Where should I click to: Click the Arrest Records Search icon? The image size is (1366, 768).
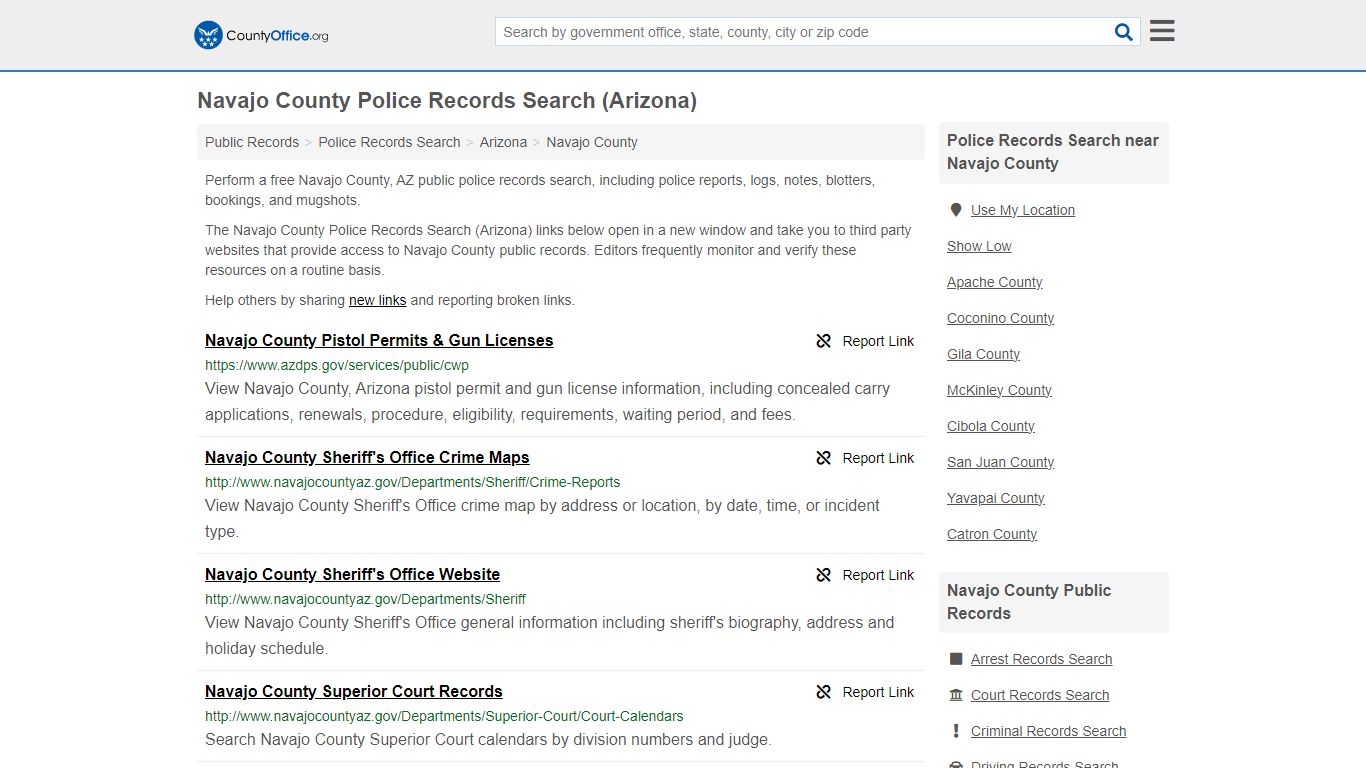pyautogui.click(x=956, y=659)
